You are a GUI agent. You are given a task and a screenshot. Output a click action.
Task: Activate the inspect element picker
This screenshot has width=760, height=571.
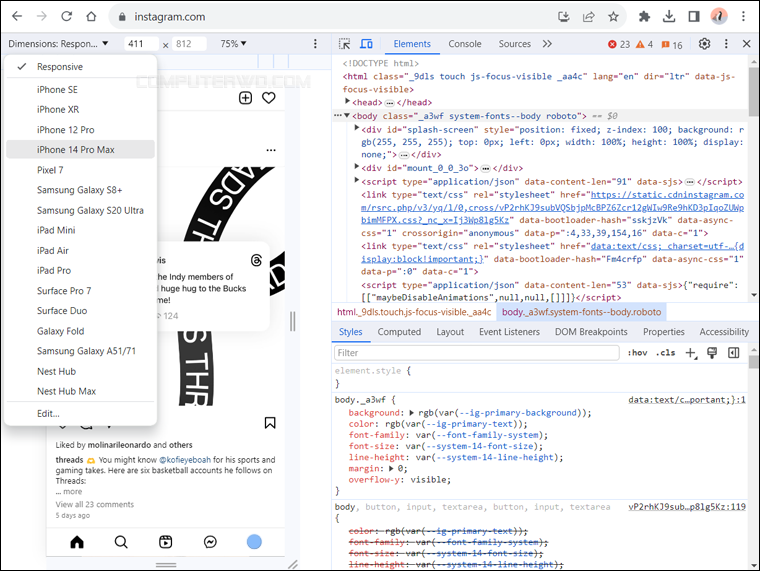click(x=344, y=44)
